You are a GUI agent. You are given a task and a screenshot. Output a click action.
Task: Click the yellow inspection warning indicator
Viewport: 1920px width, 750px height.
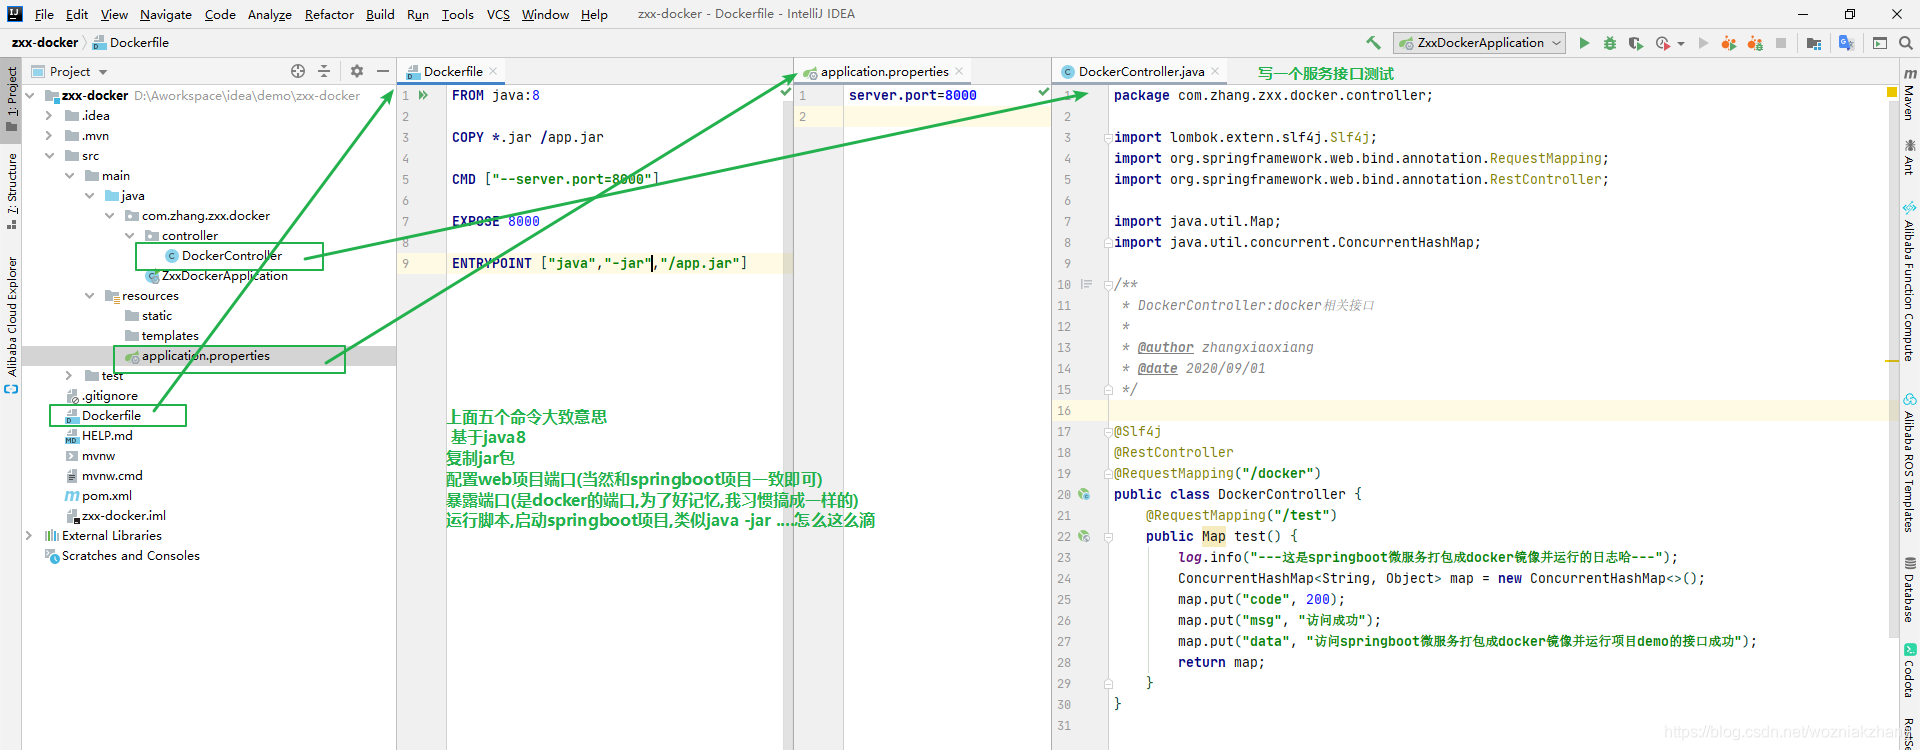point(1892,92)
